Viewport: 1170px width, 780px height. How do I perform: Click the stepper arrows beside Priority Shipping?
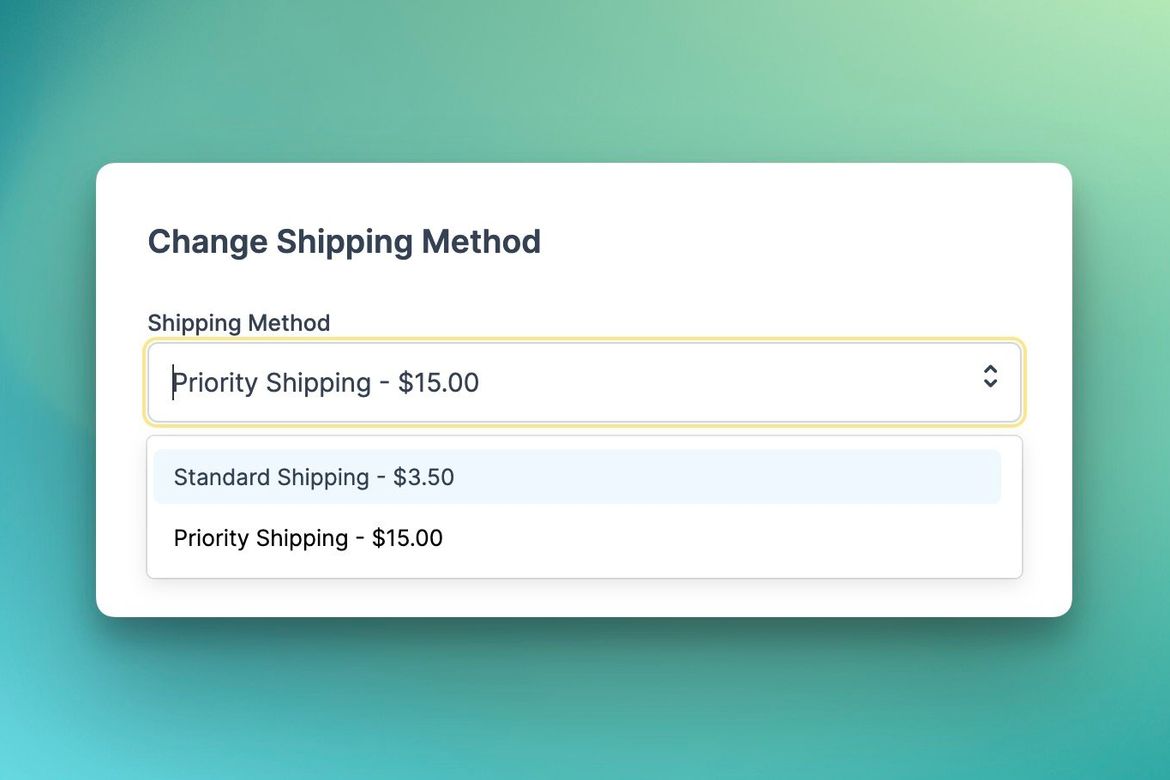click(x=990, y=377)
